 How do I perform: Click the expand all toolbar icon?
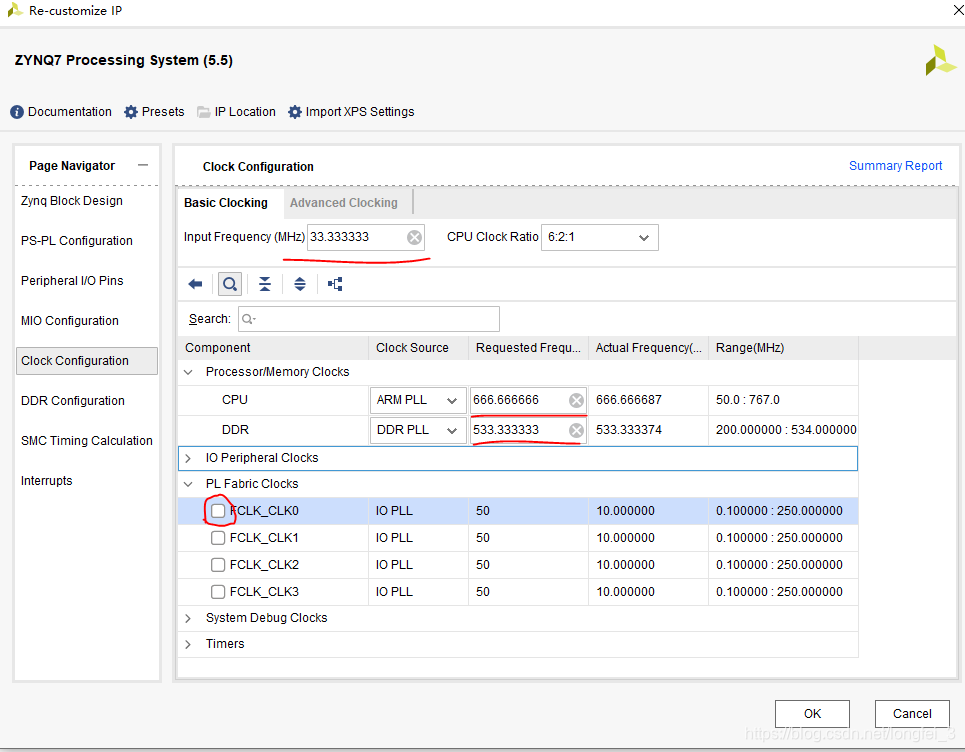300,284
